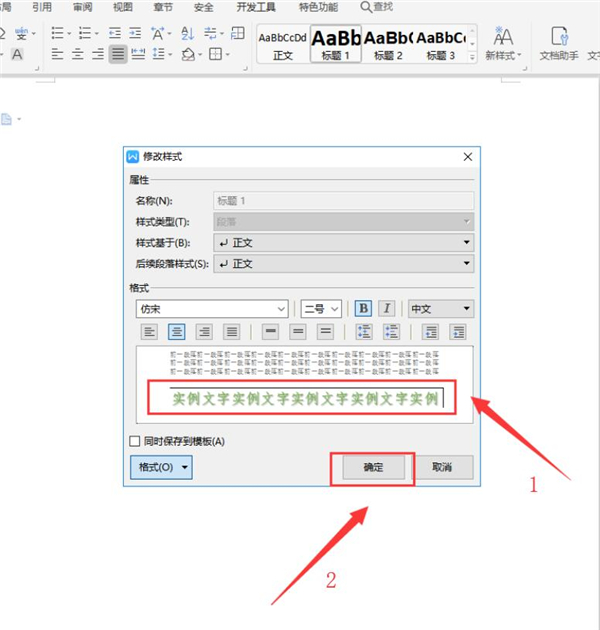Apply distributed alignment in ribbon
600x630 pixels.
[138, 54]
